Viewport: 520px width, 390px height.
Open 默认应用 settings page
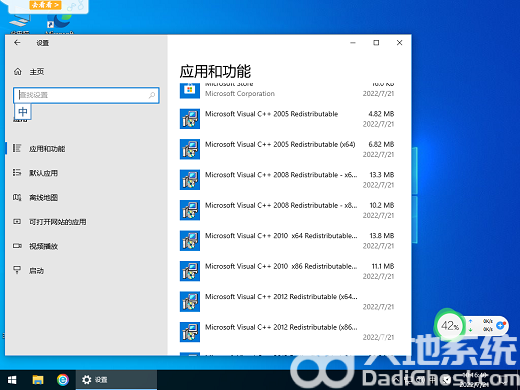pyautogui.click(x=43, y=173)
